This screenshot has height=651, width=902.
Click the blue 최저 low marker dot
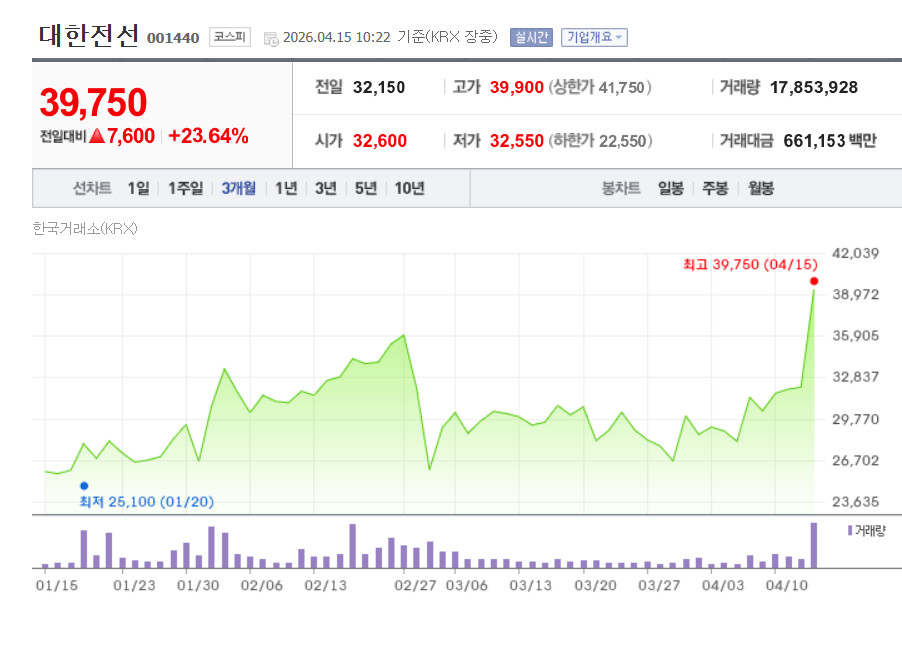tap(84, 486)
